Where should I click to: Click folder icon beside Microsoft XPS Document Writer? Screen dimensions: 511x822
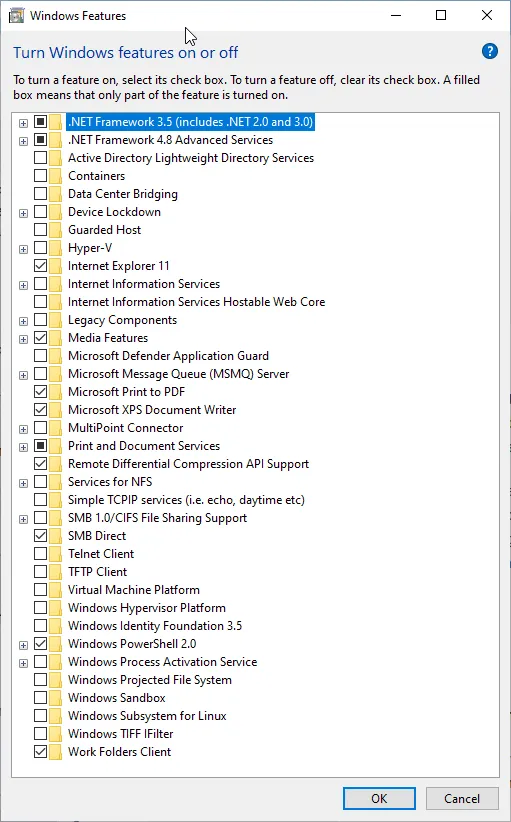[56, 409]
